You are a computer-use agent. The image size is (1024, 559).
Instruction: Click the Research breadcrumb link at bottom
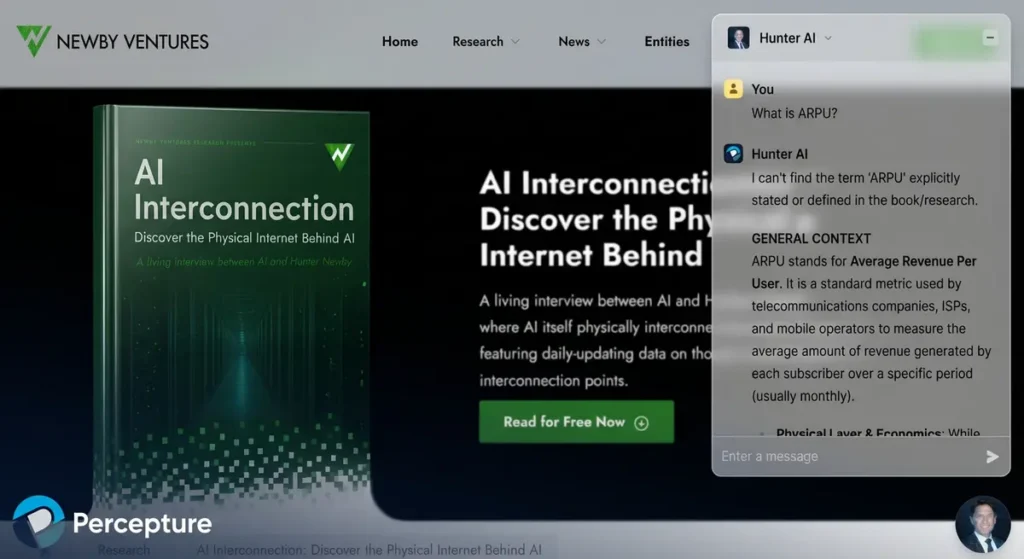point(124,550)
